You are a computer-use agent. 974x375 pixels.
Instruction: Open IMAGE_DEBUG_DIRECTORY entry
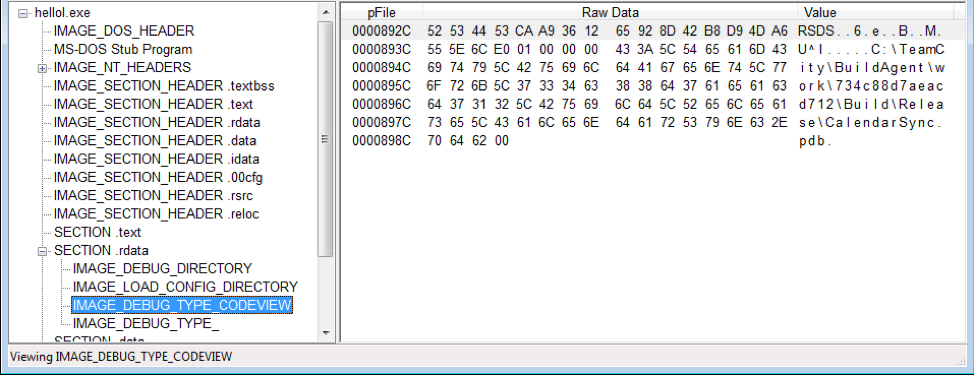(x=162, y=269)
